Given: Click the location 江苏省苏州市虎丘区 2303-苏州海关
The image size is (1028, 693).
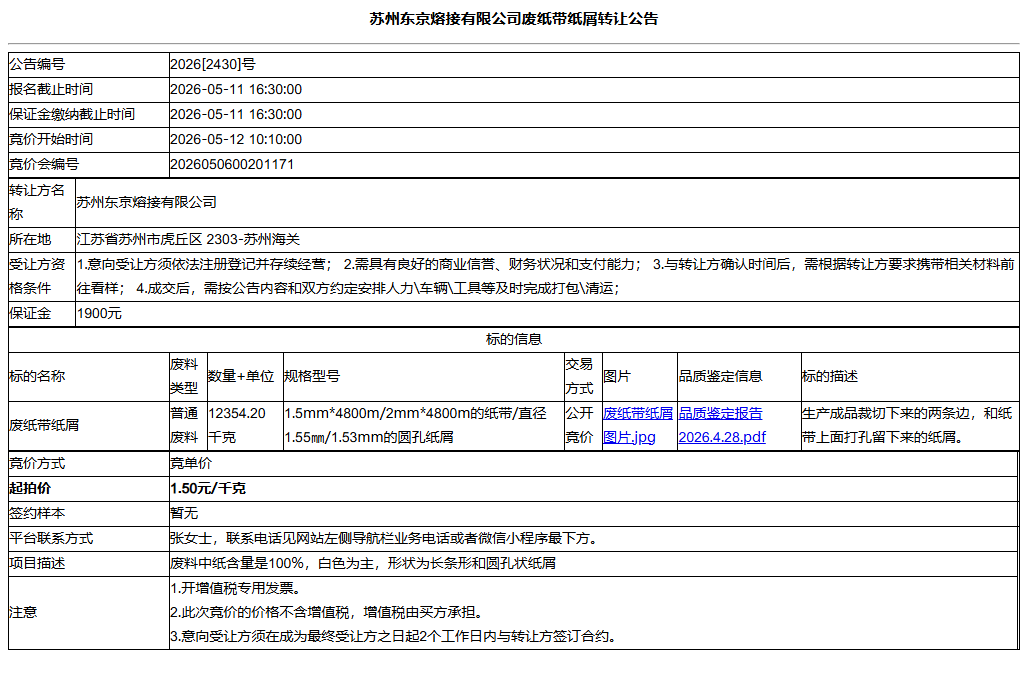Looking at the screenshot, I should pos(188,239).
